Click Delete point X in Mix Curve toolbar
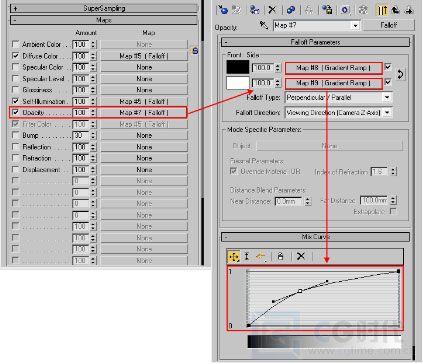The image size is (423, 364). (301, 256)
